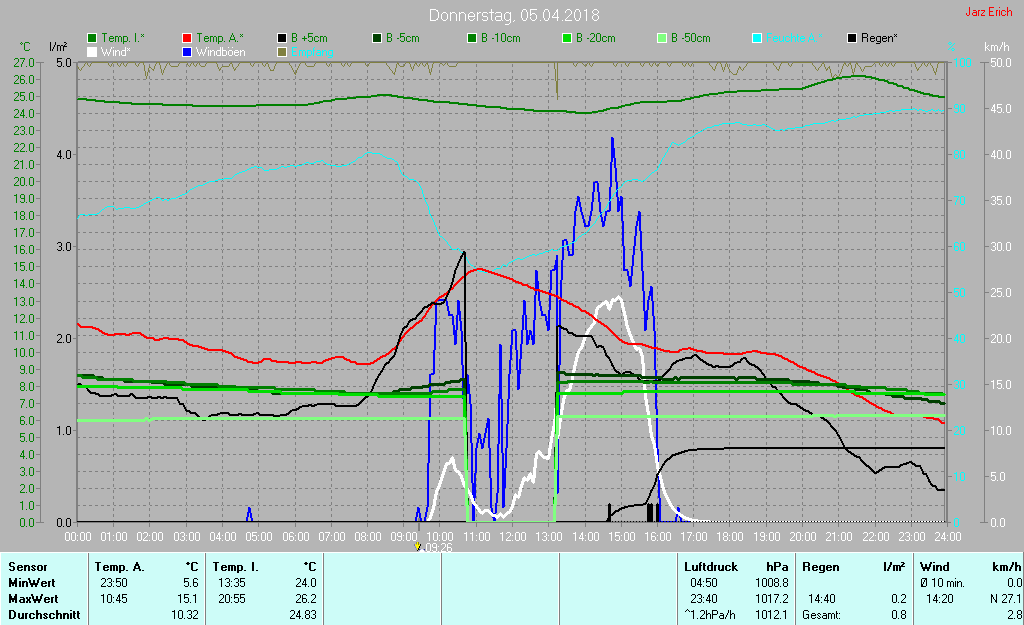Click the B -10cm legend square

coord(472,38)
